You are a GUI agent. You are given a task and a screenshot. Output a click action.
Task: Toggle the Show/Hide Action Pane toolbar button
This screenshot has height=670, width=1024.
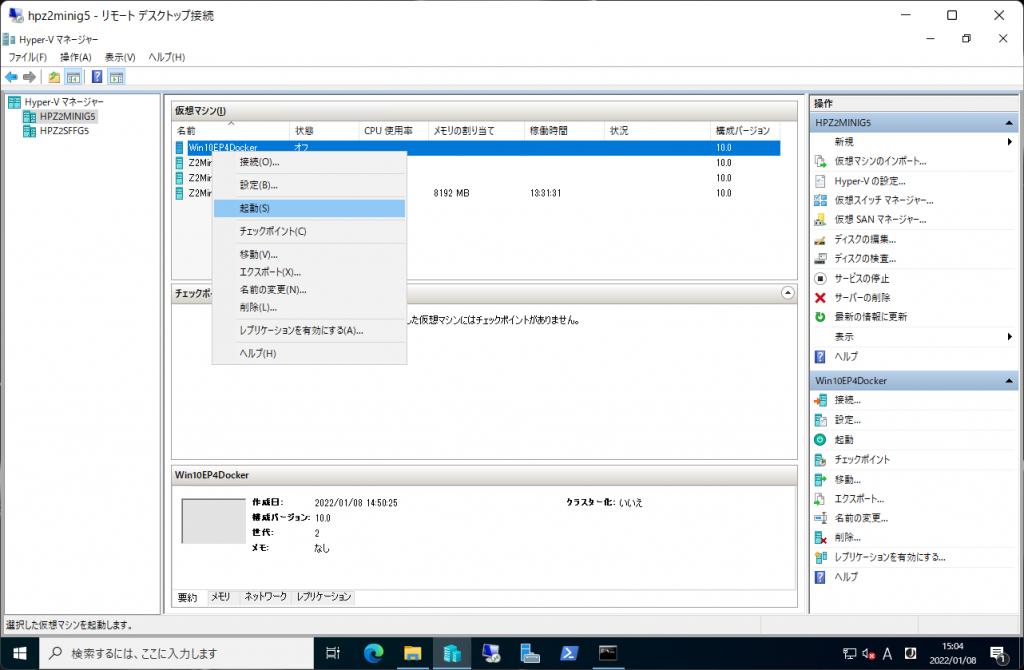[x=117, y=77]
